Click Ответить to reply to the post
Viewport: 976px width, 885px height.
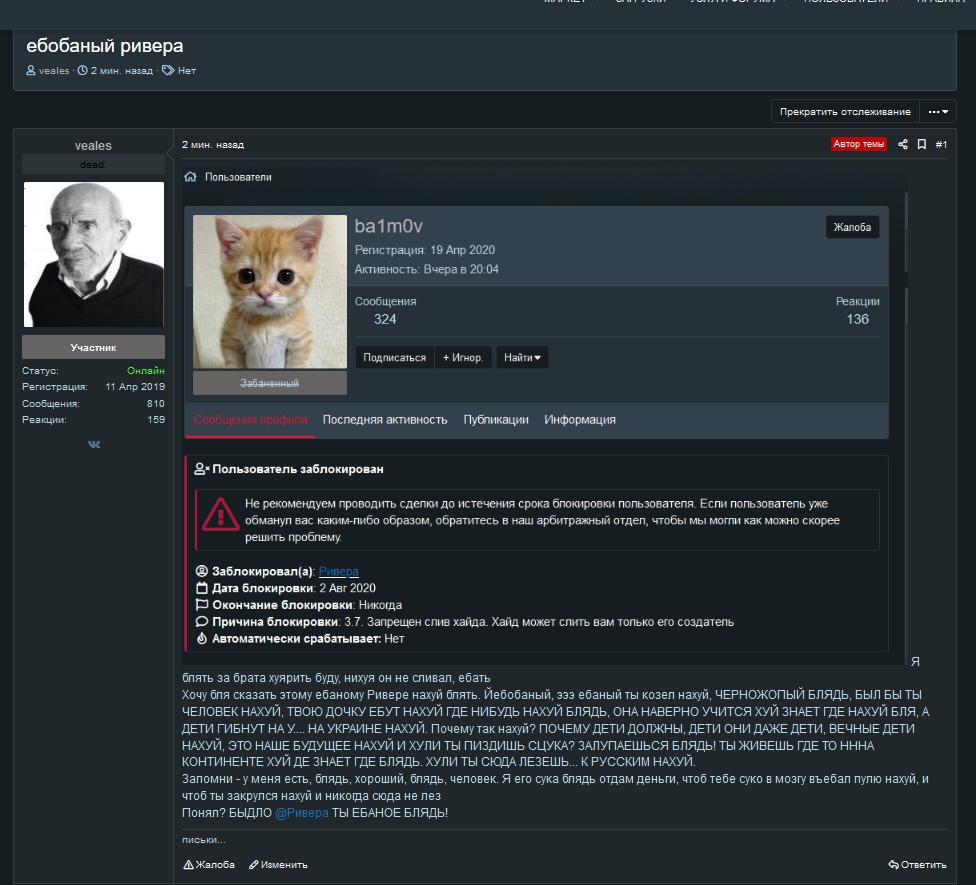[x=917, y=864]
